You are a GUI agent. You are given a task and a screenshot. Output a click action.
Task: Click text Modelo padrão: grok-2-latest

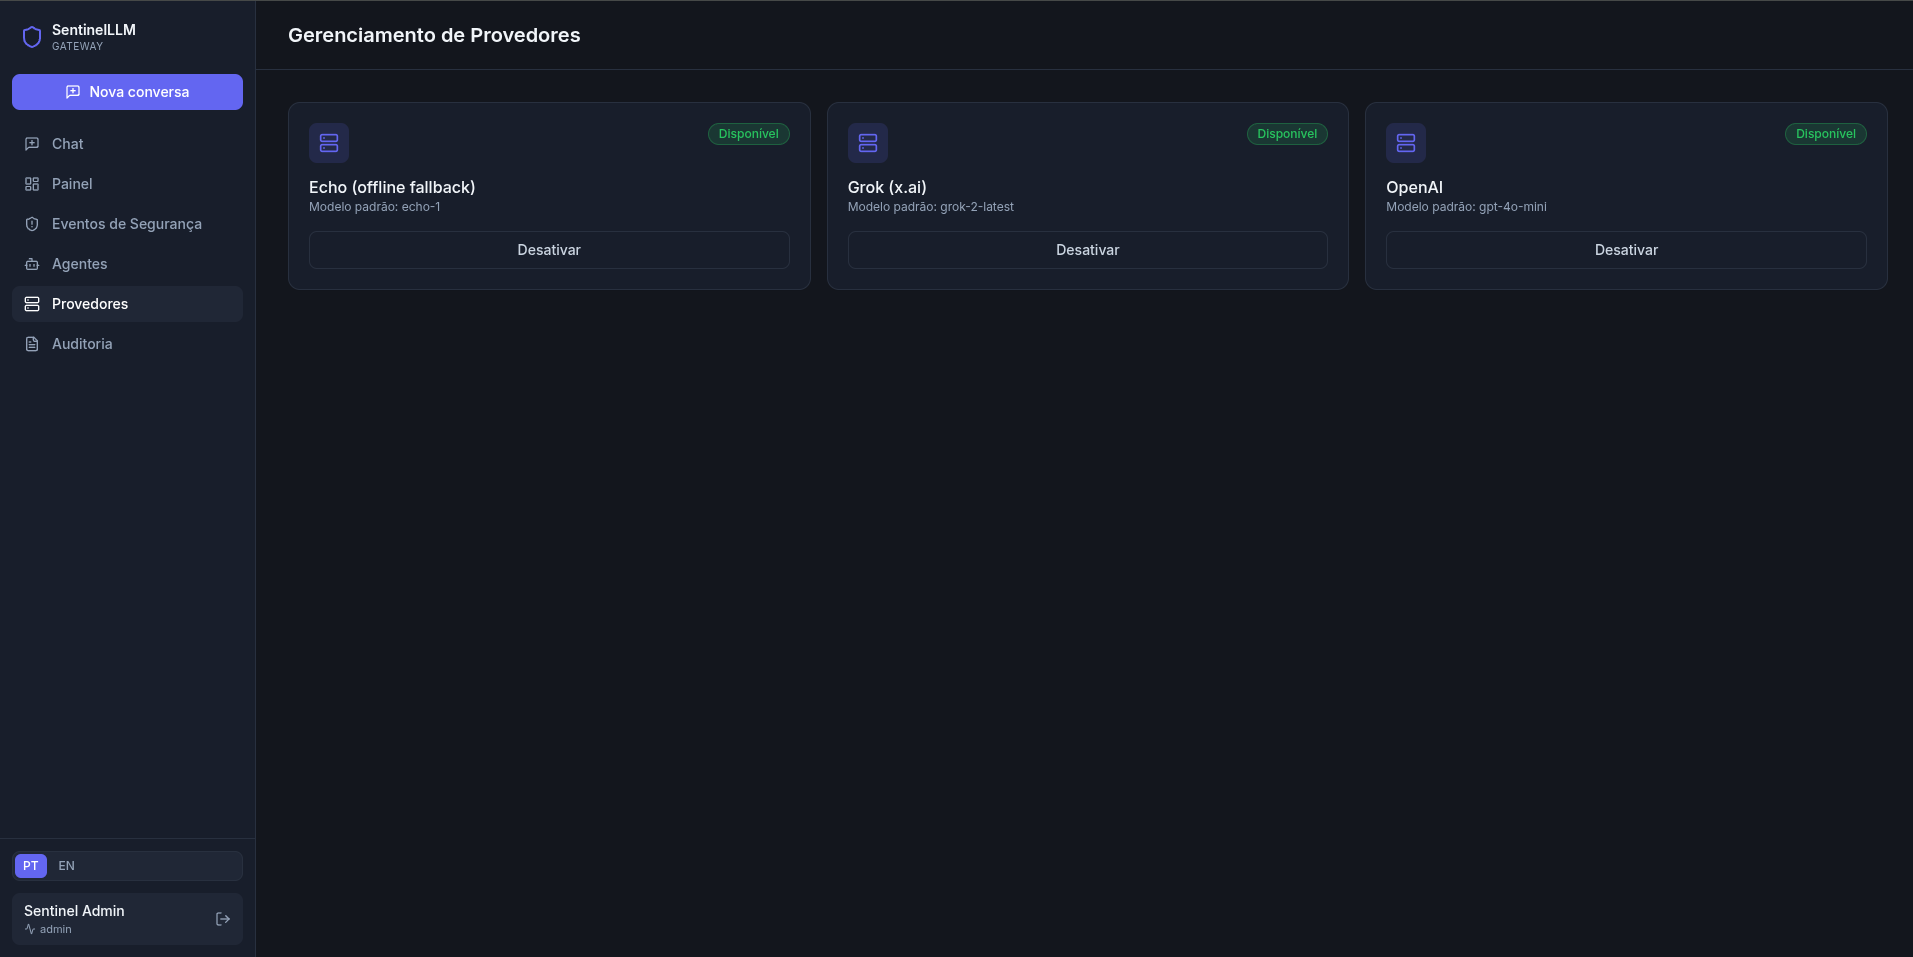931,207
